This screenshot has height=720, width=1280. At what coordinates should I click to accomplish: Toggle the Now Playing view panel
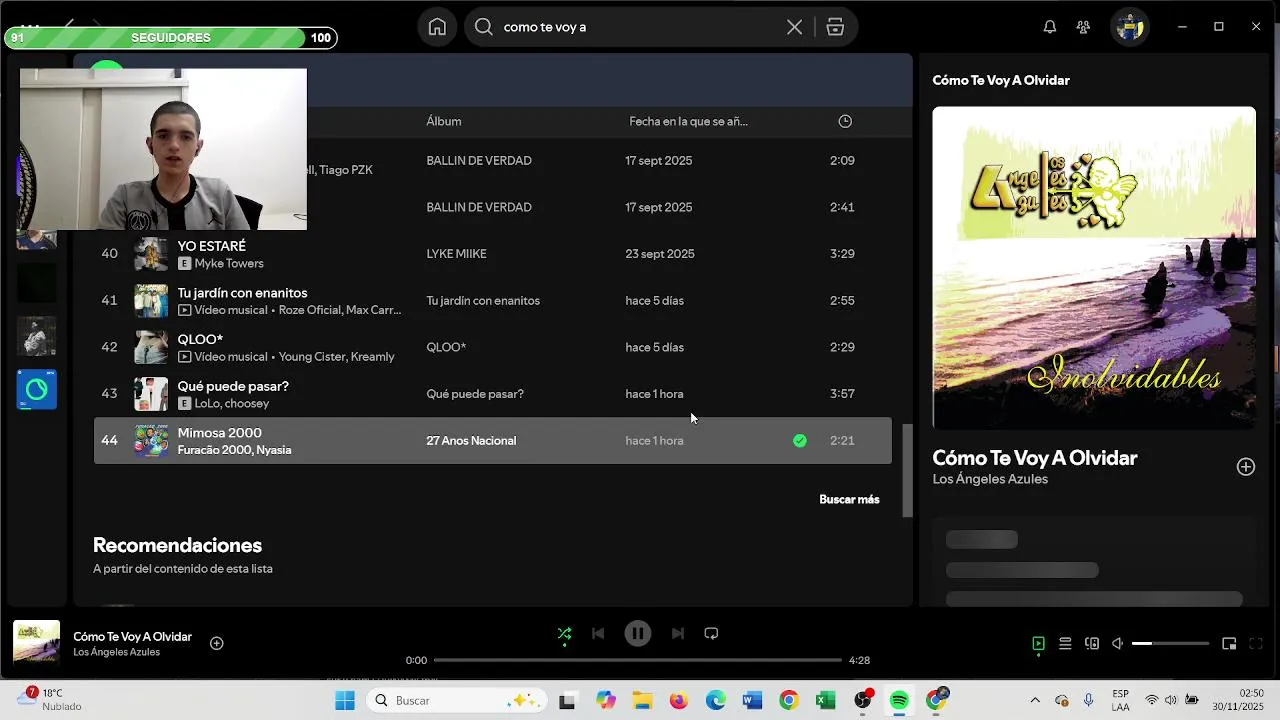pos(1038,644)
